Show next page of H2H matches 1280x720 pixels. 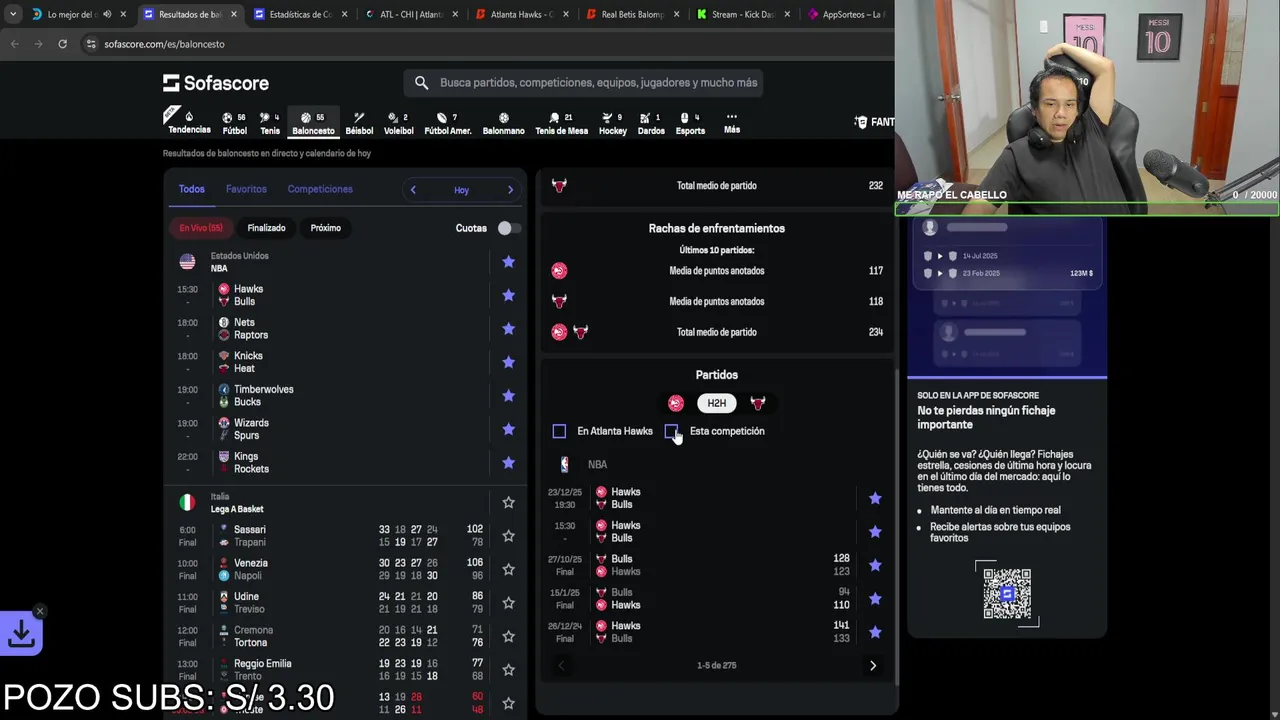coord(873,665)
